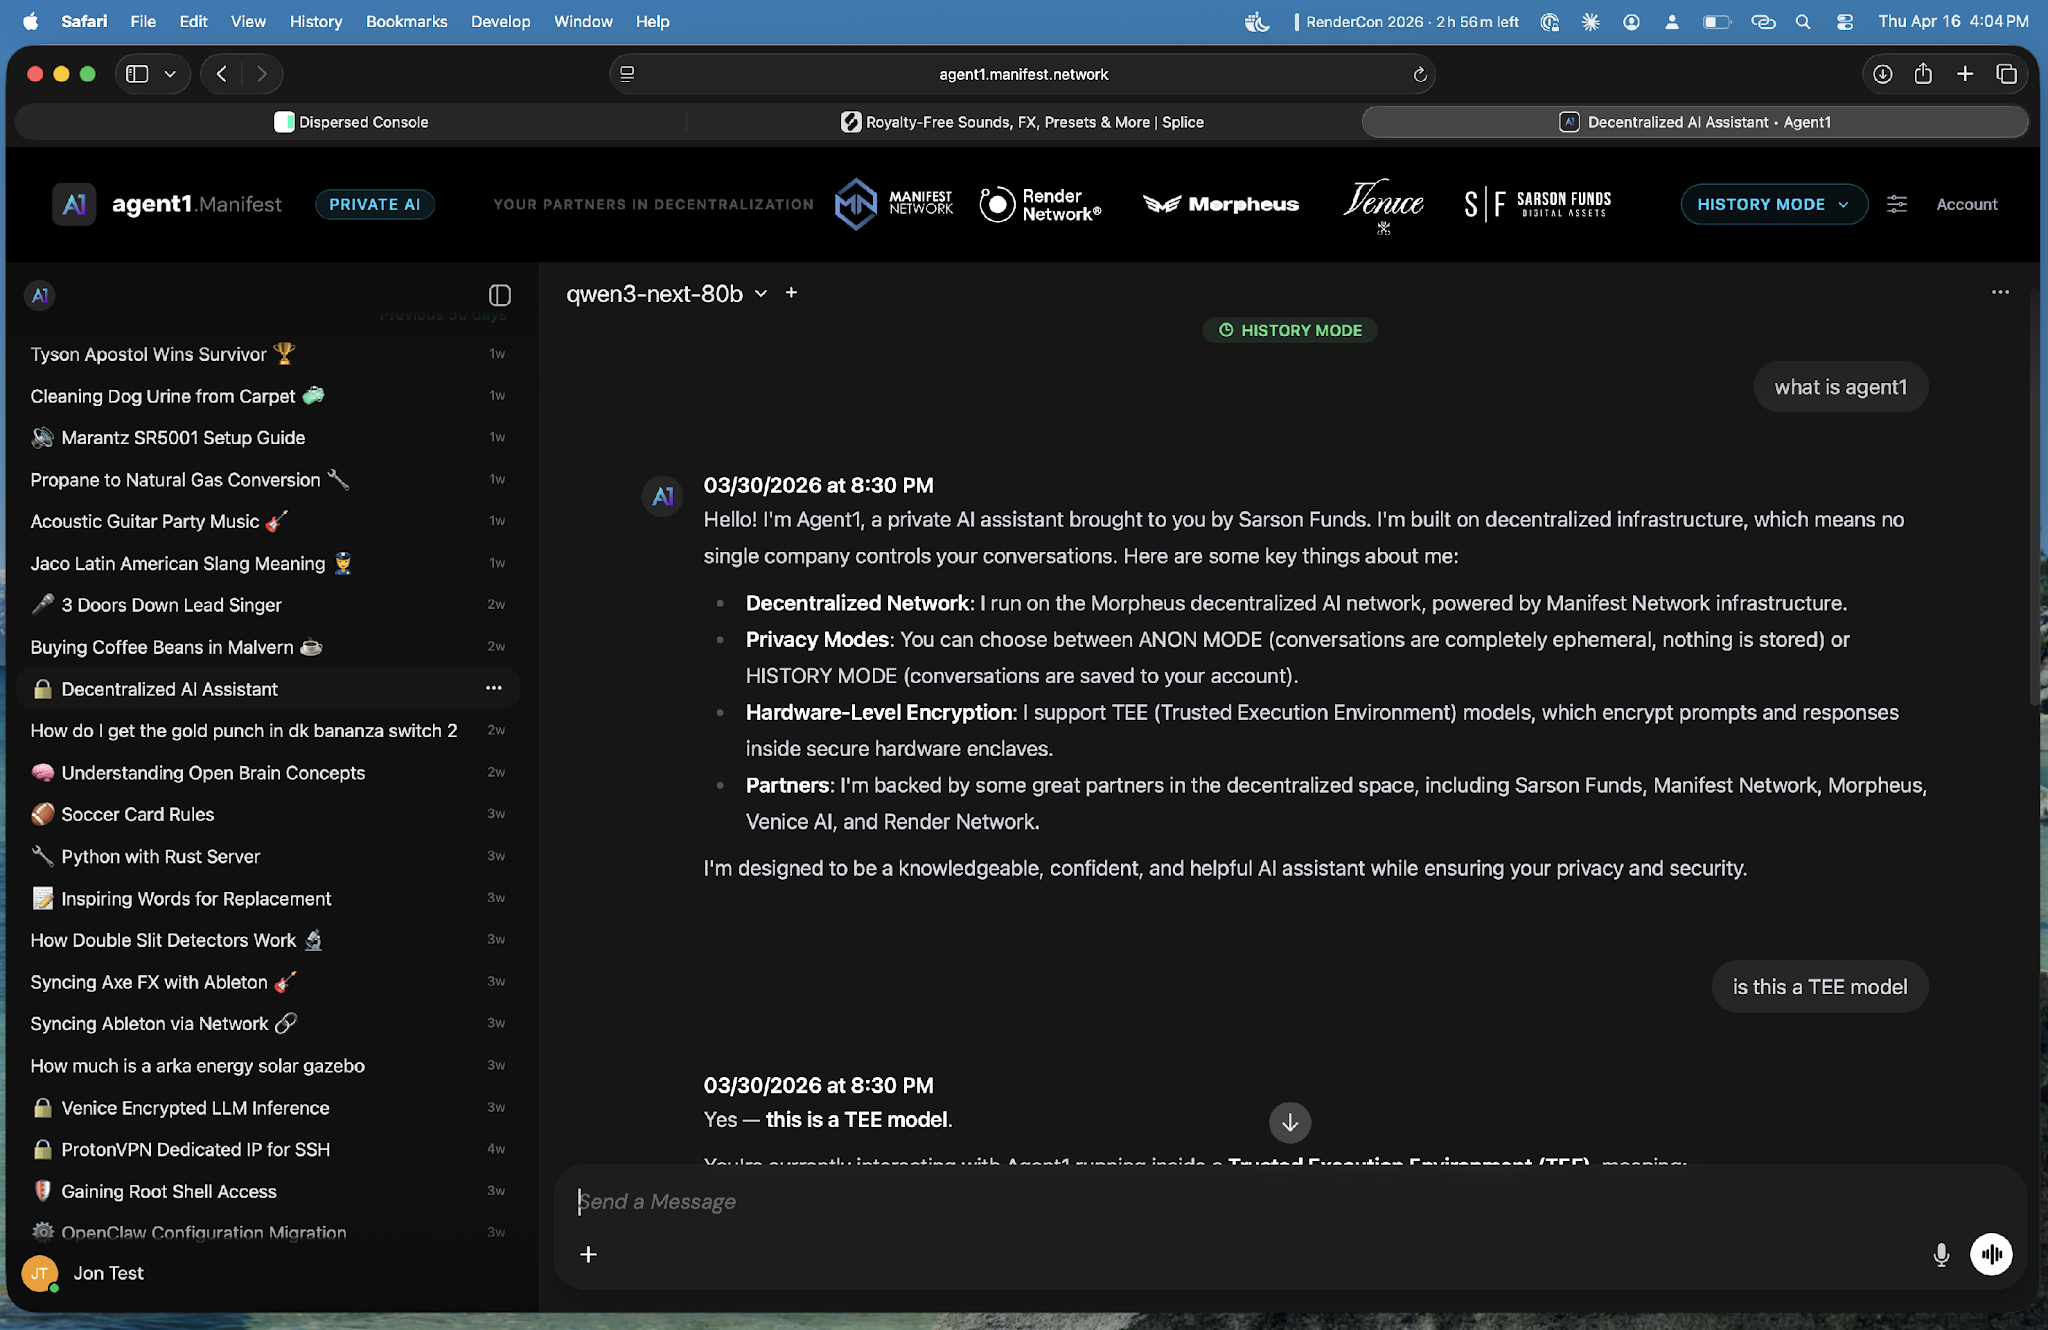Open the Develop menu
The height and width of the screenshot is (1330, 2048).
click(x=500, y=21)
